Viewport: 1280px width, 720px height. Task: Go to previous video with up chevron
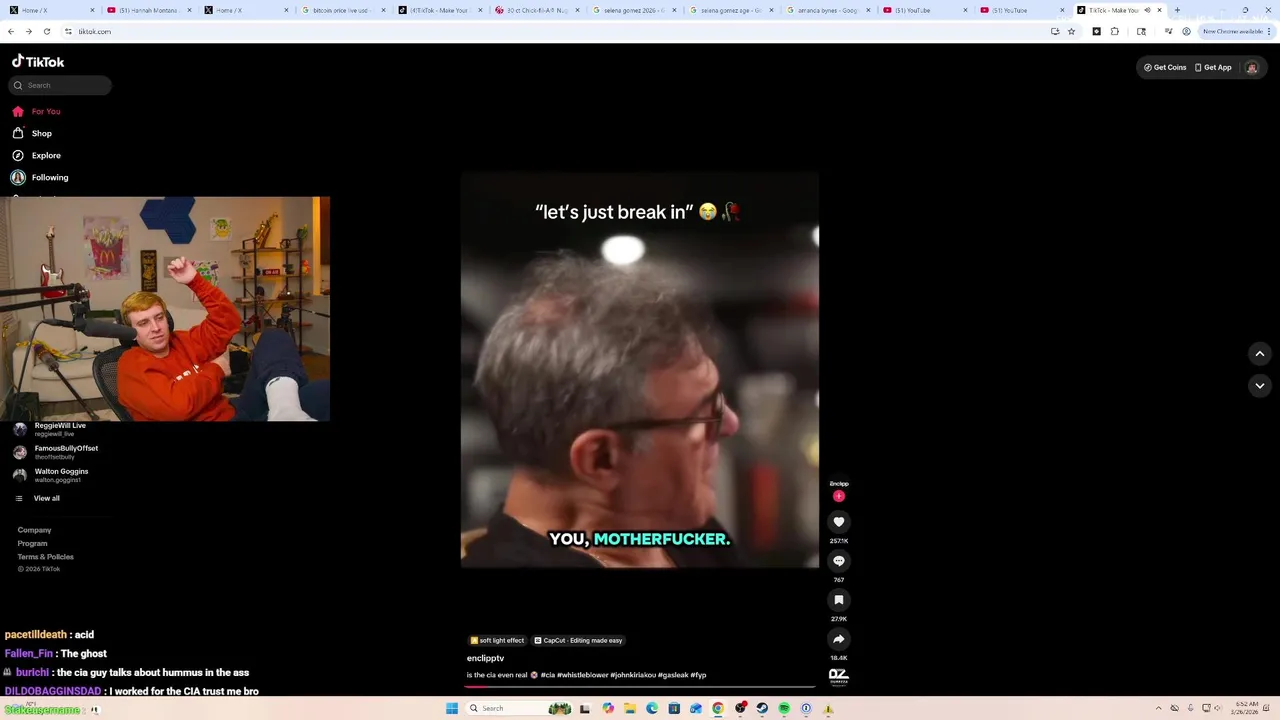point(1260,353)
